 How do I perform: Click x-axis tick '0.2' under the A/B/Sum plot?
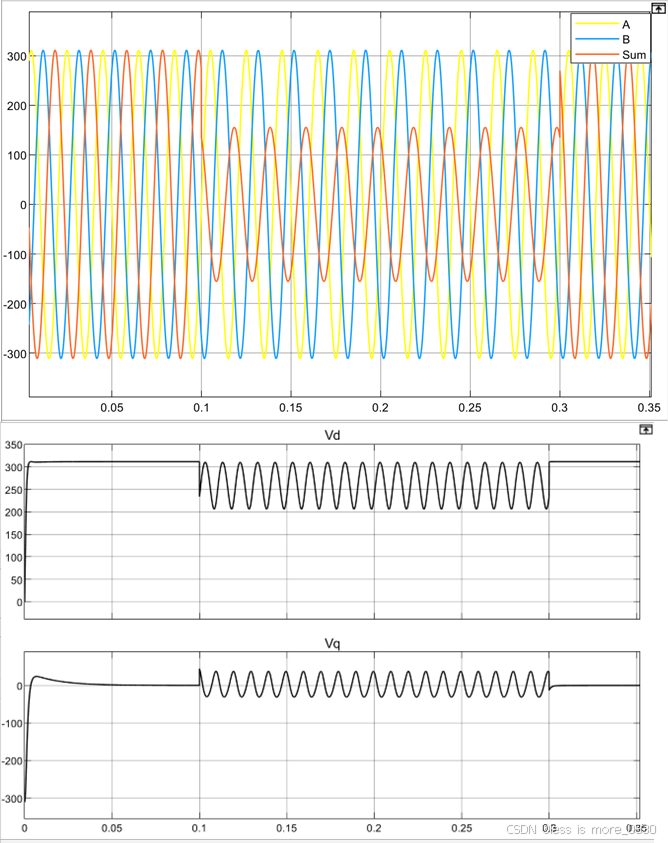[380, 408]
